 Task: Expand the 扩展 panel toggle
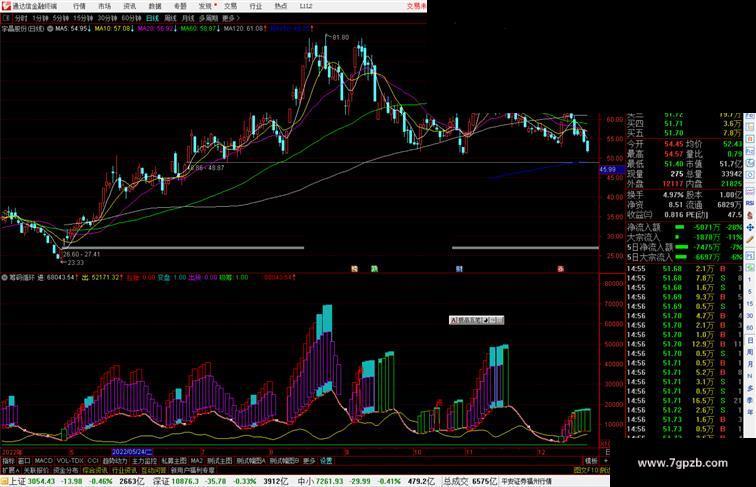[x=10, y=470]
